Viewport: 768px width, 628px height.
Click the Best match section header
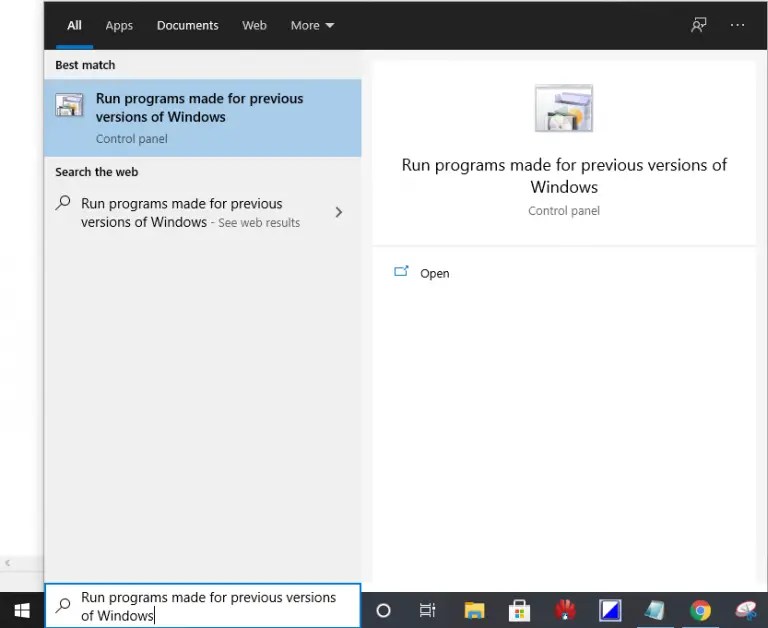click(x=85, y=65)
